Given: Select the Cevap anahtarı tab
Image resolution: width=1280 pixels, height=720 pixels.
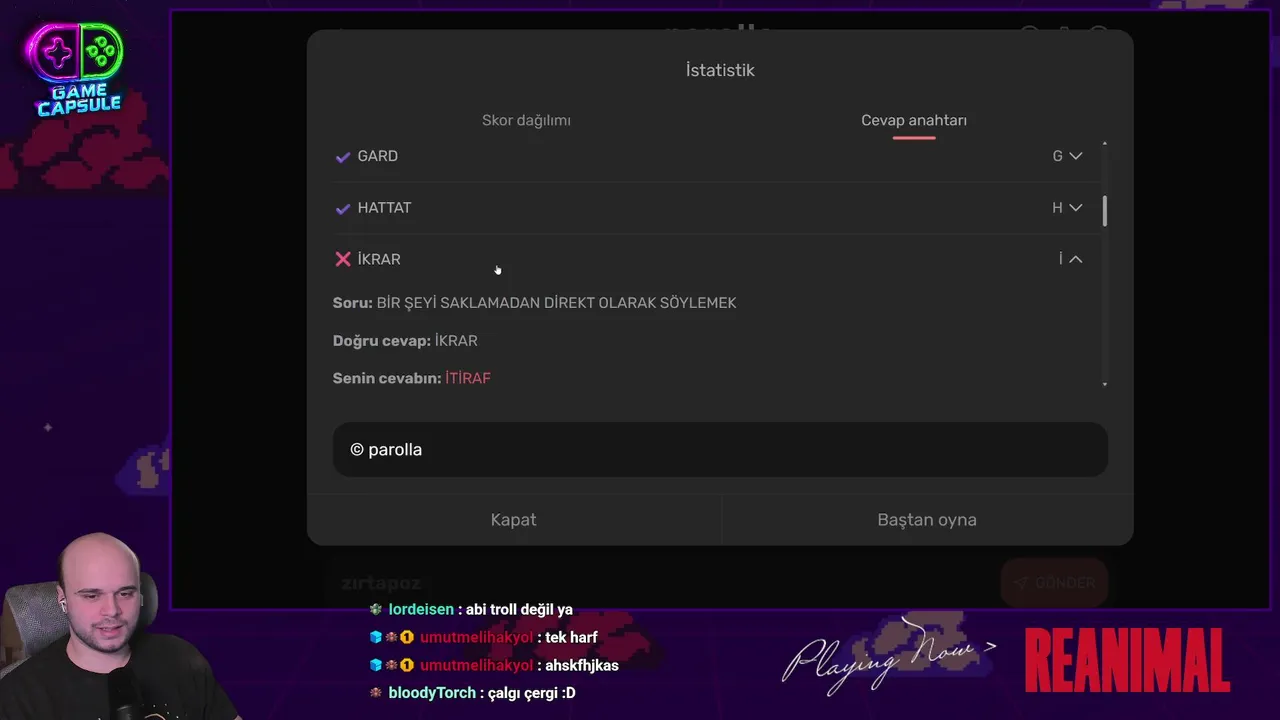Looking at the screenshot, I should pos(914,120).
